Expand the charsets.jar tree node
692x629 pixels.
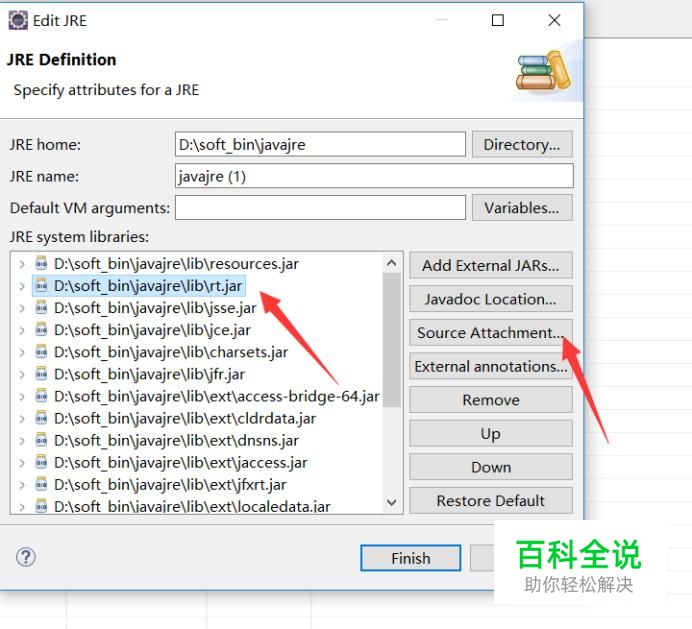[22, 352]
